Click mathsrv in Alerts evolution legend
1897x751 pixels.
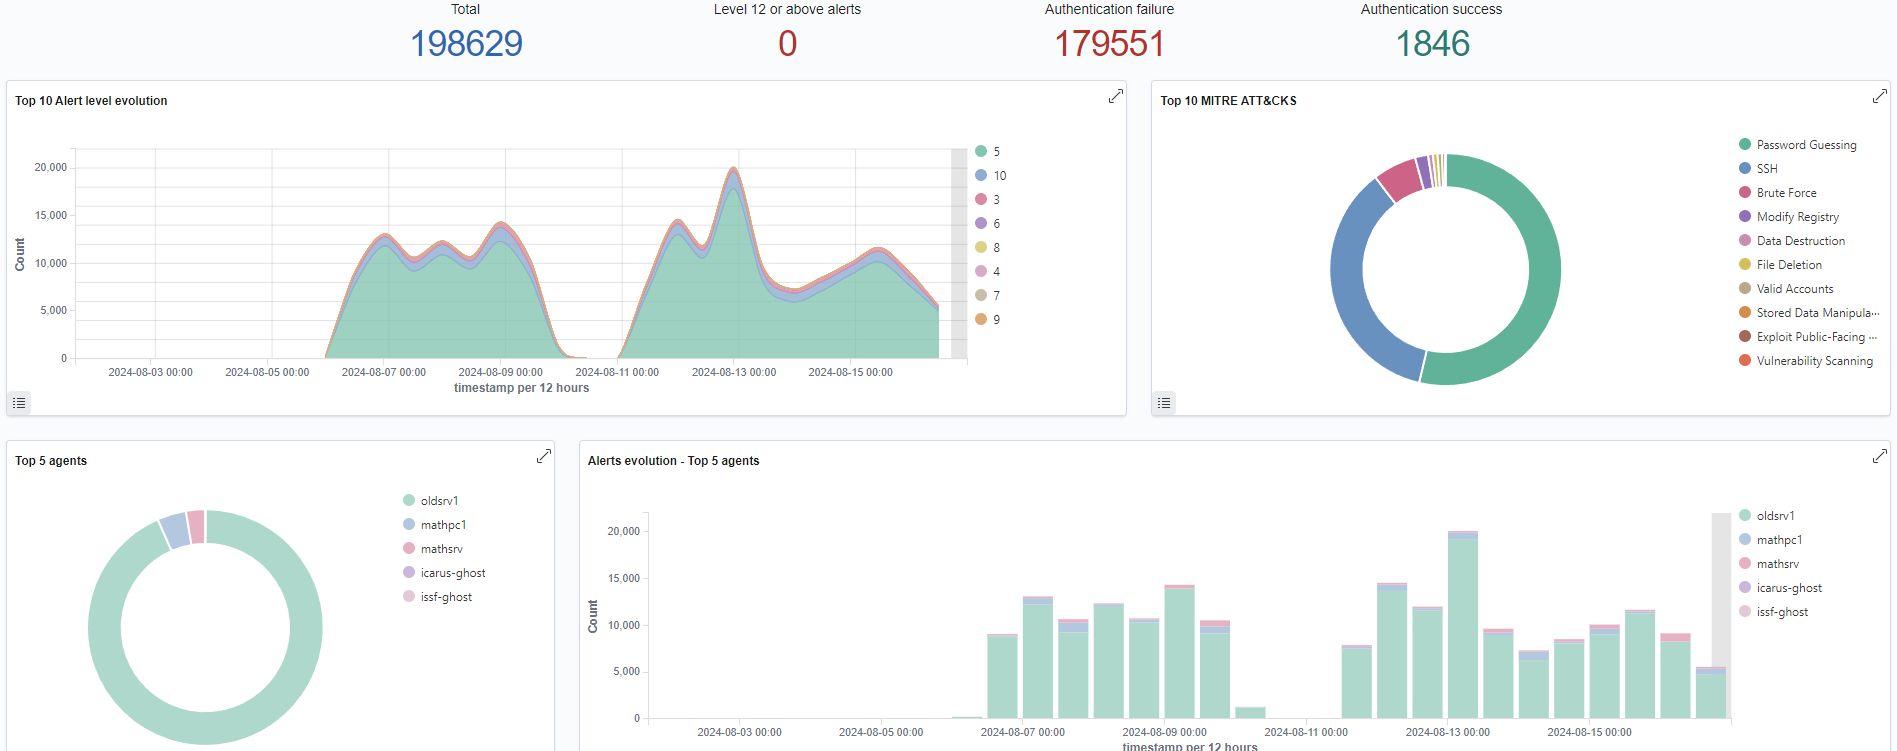[1769, 564]
